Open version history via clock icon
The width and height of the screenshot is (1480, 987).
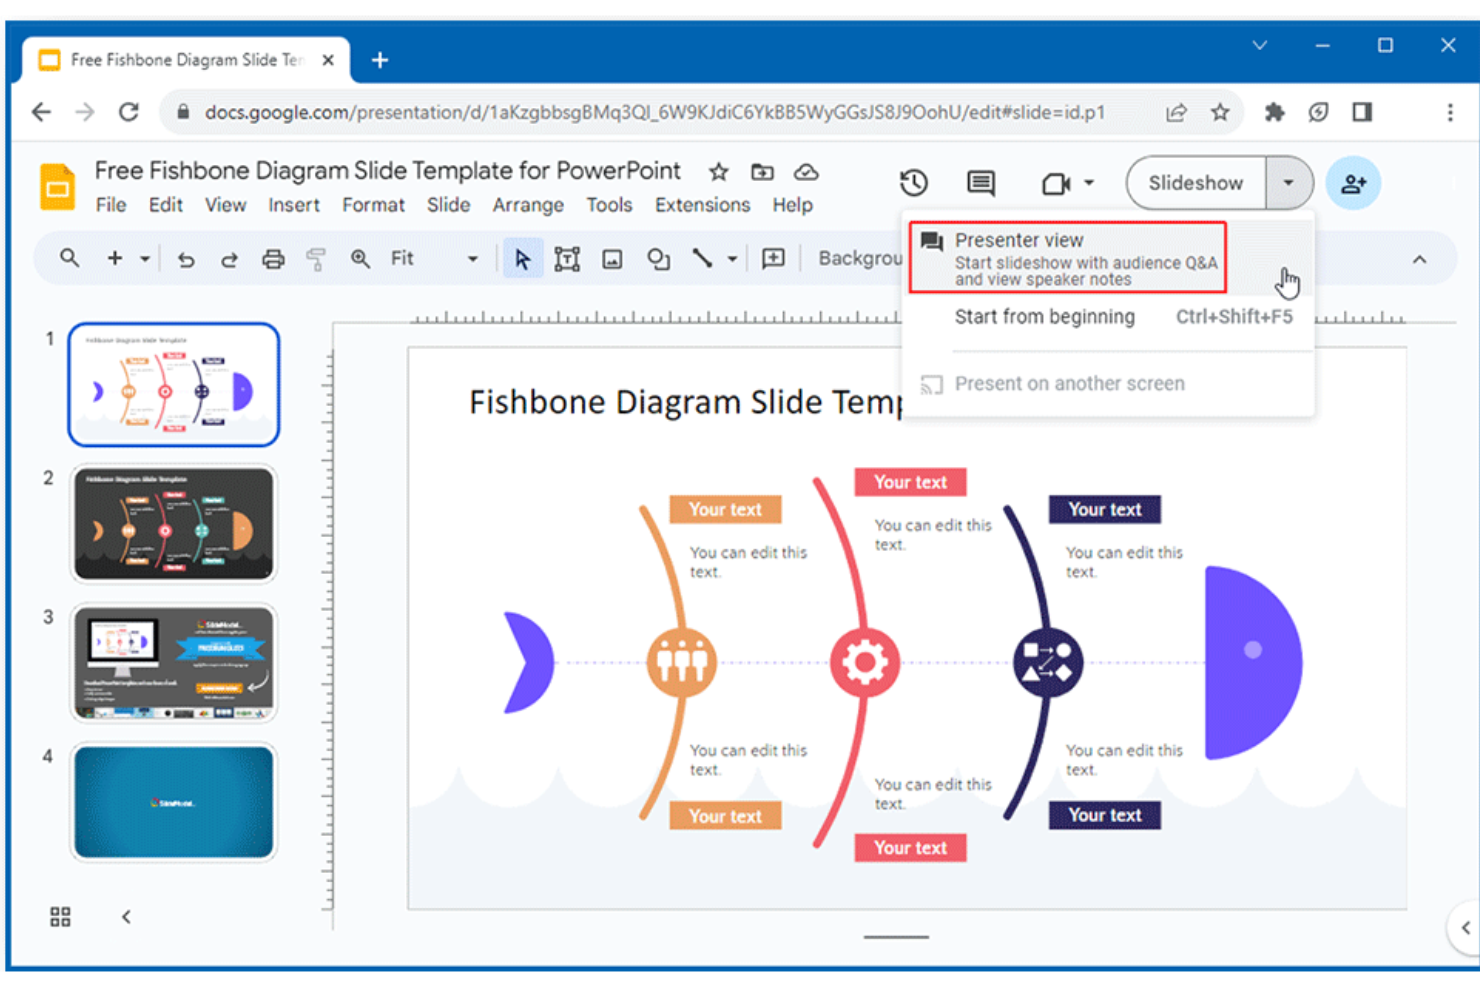click(913, 183)
